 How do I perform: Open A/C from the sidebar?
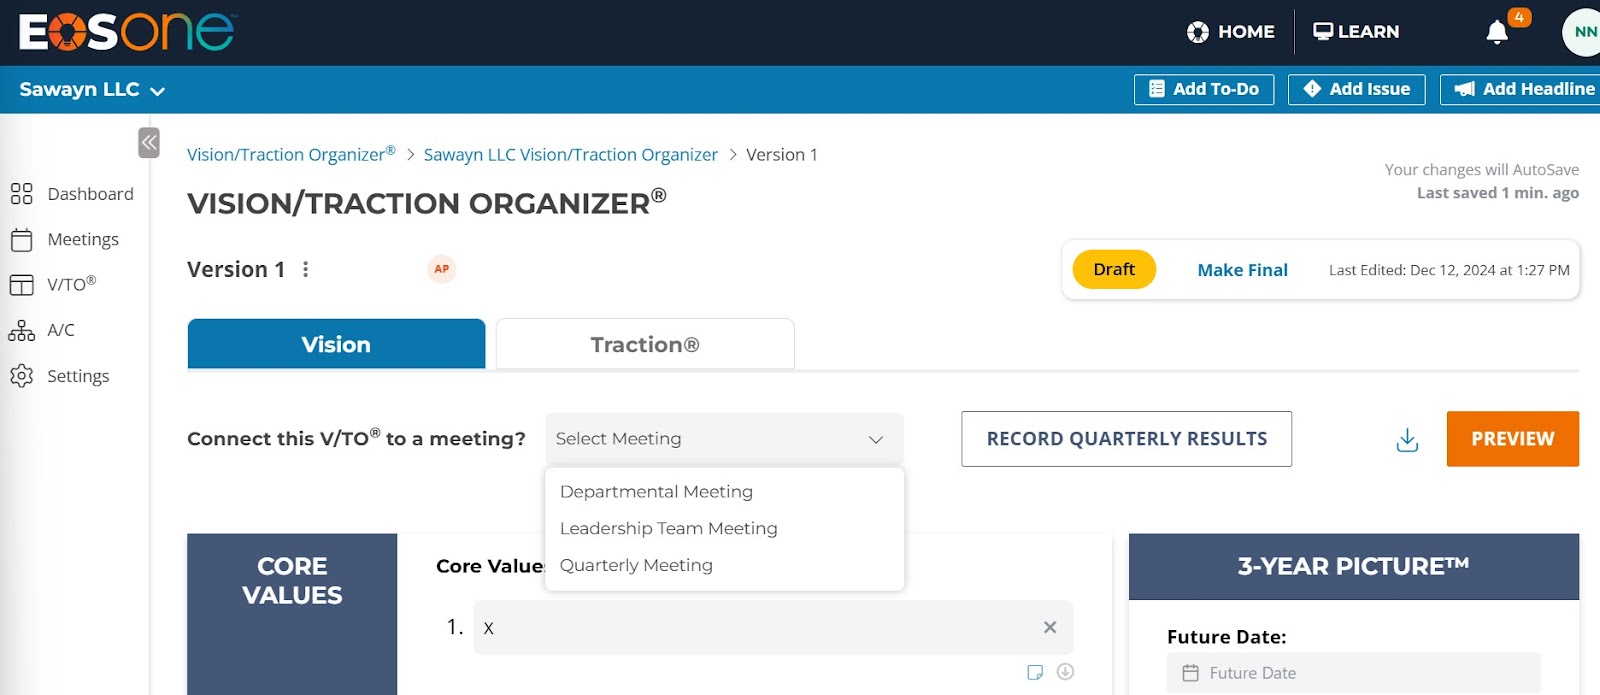42,330
